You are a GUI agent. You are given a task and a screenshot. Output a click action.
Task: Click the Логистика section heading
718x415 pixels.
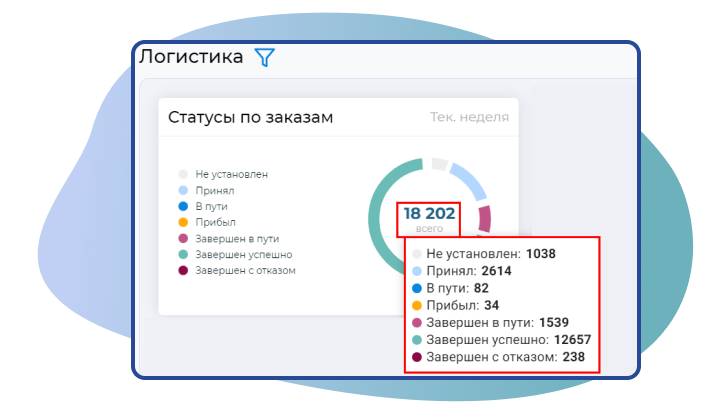click(190, 57)
